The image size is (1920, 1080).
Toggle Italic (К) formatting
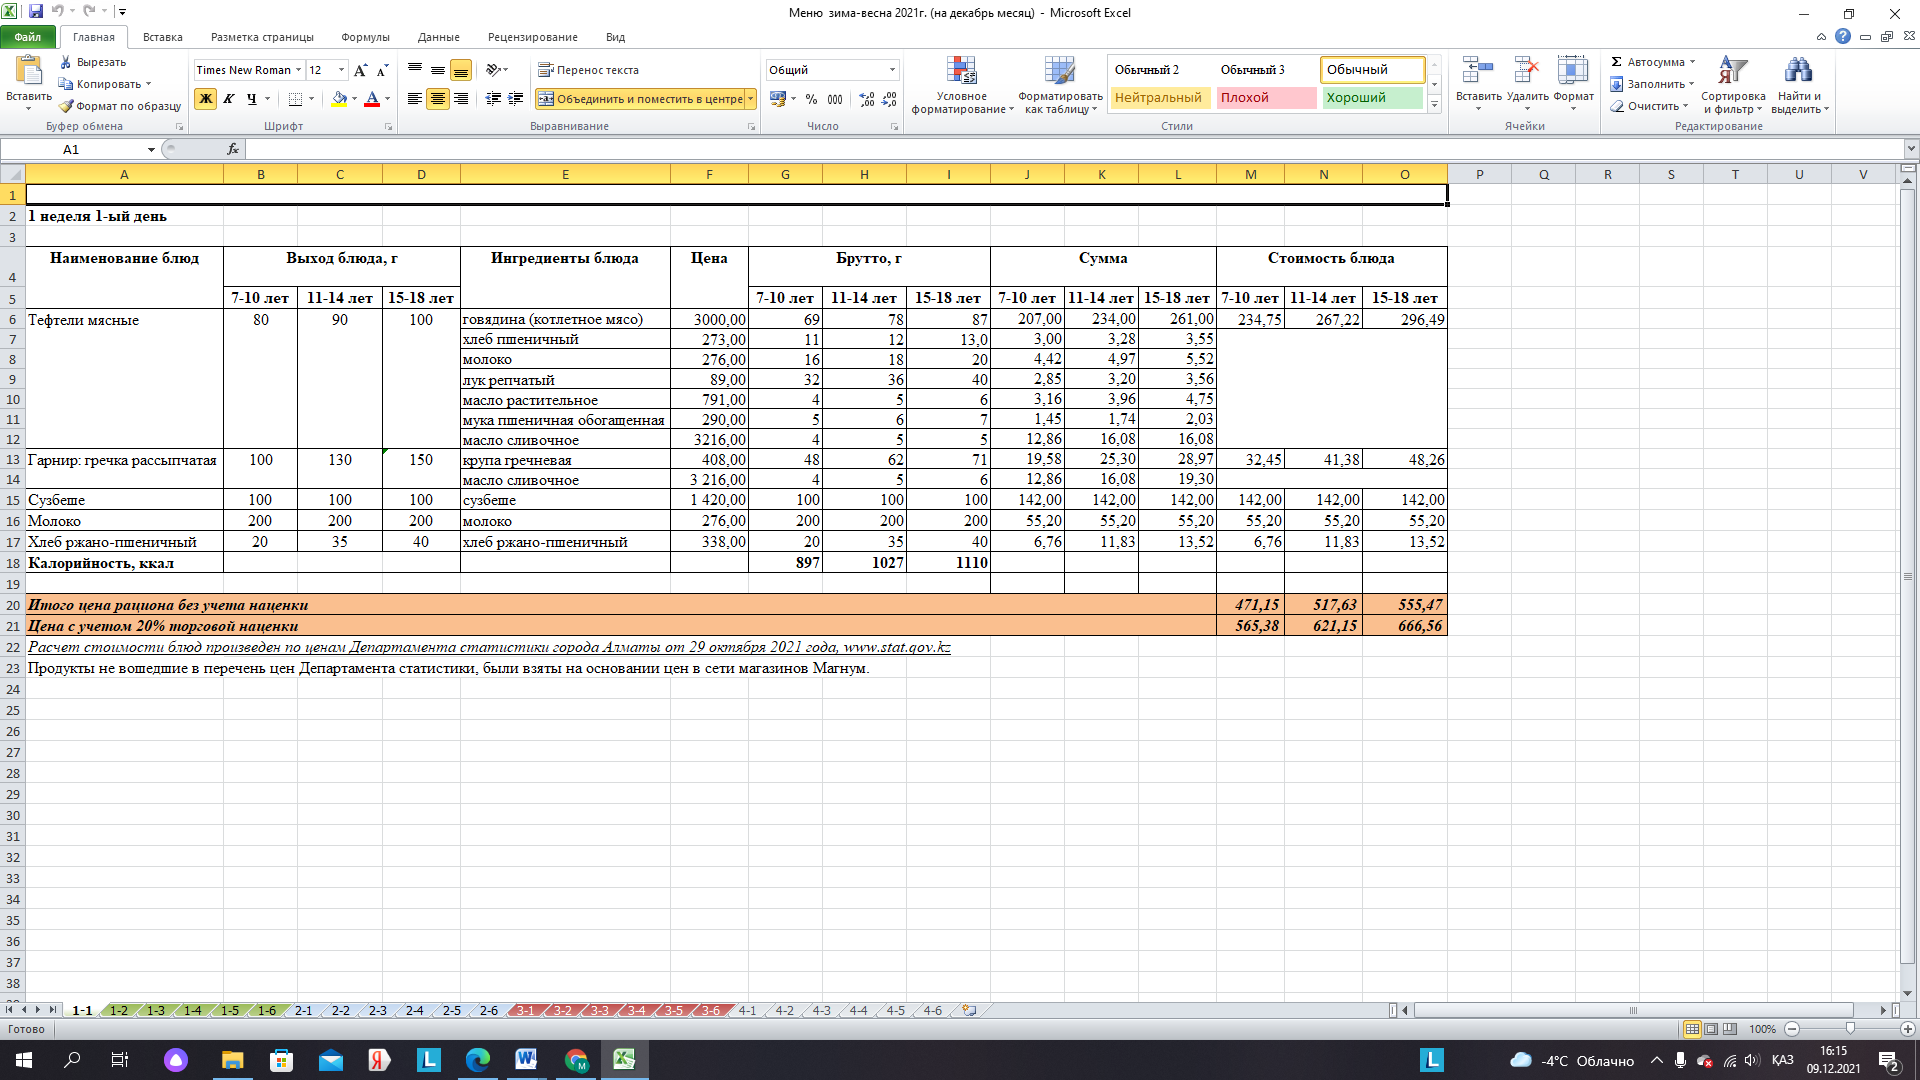(228, 99)
